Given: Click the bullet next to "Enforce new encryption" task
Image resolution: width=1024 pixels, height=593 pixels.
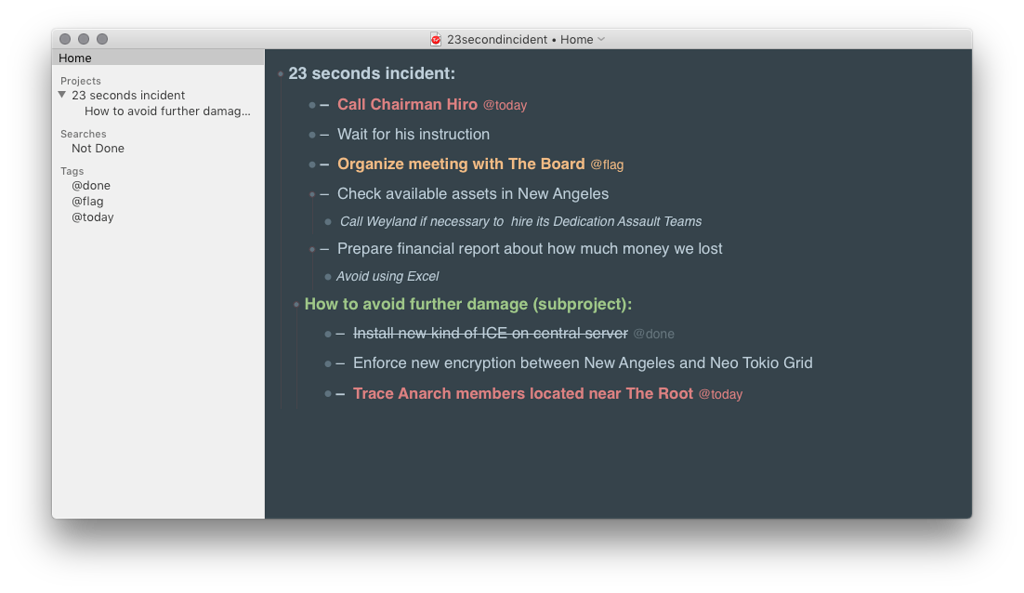Looking at the screenshot, I should 327,363.
